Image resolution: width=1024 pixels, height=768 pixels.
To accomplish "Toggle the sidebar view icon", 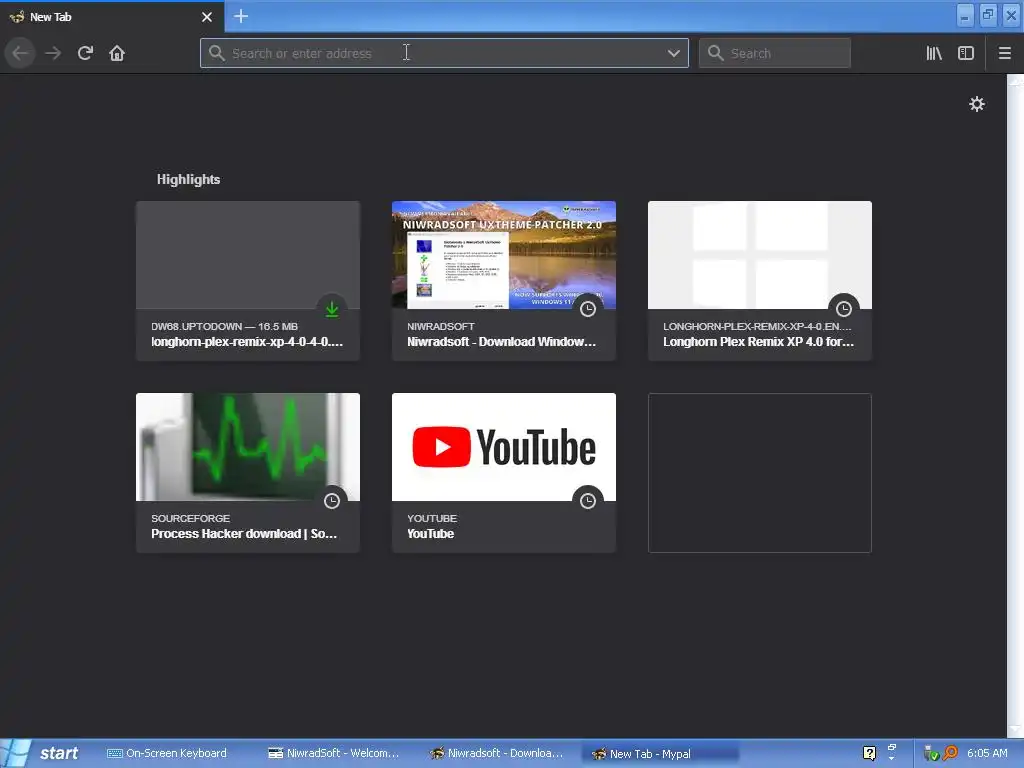I will [966, 53].
